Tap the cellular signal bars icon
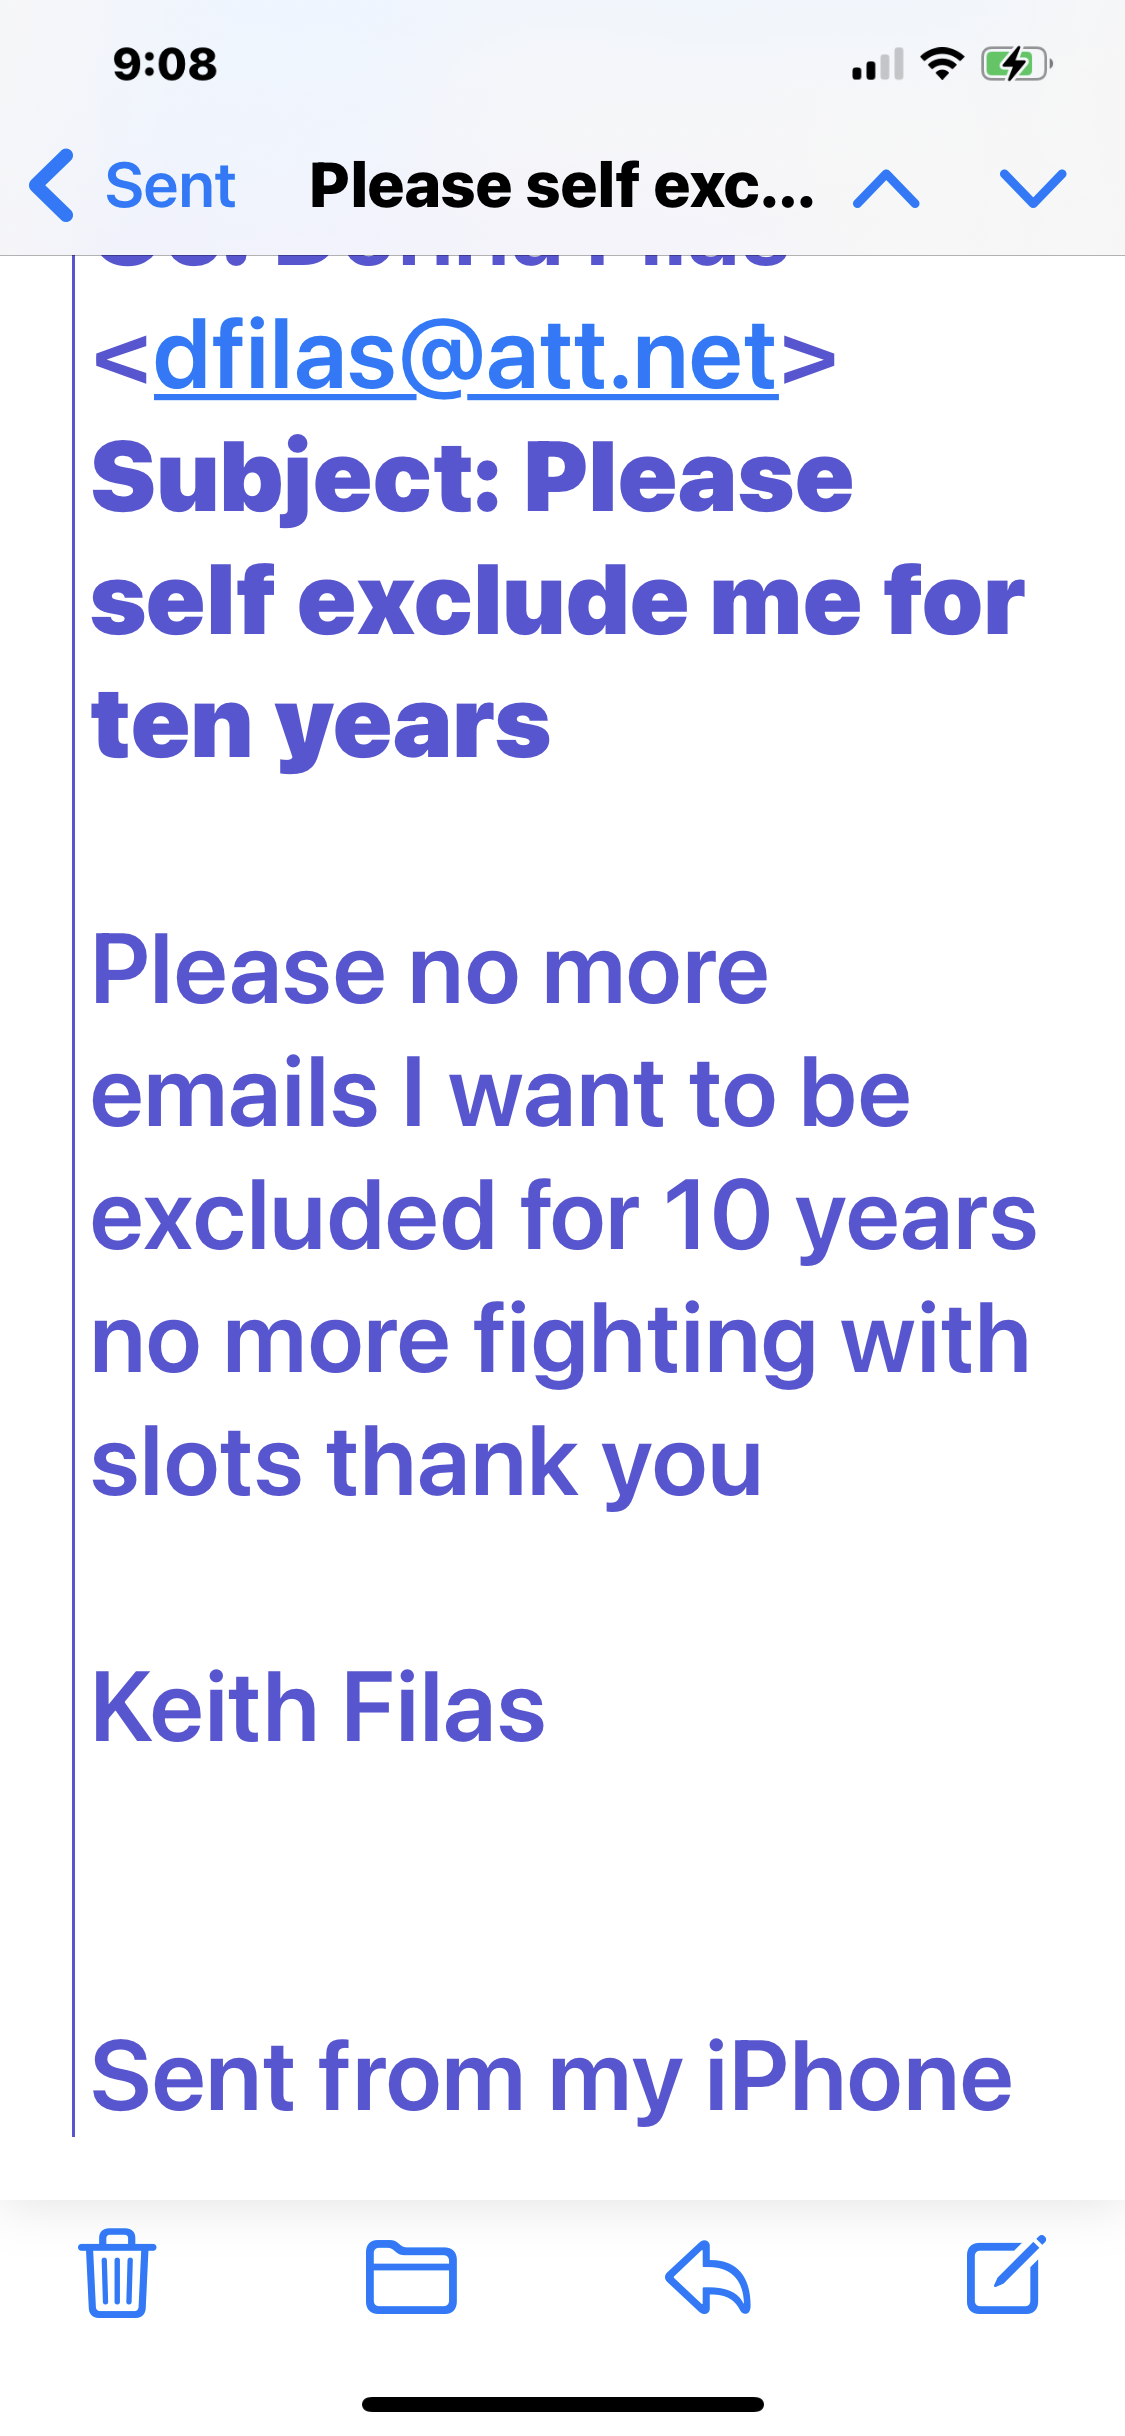 click(x=877, y=65)
